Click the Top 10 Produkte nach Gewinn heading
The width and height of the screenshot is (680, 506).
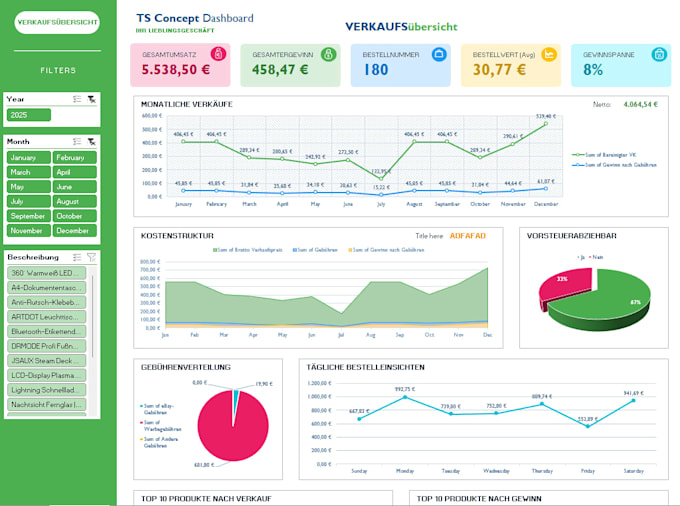(x=479, y=499)
